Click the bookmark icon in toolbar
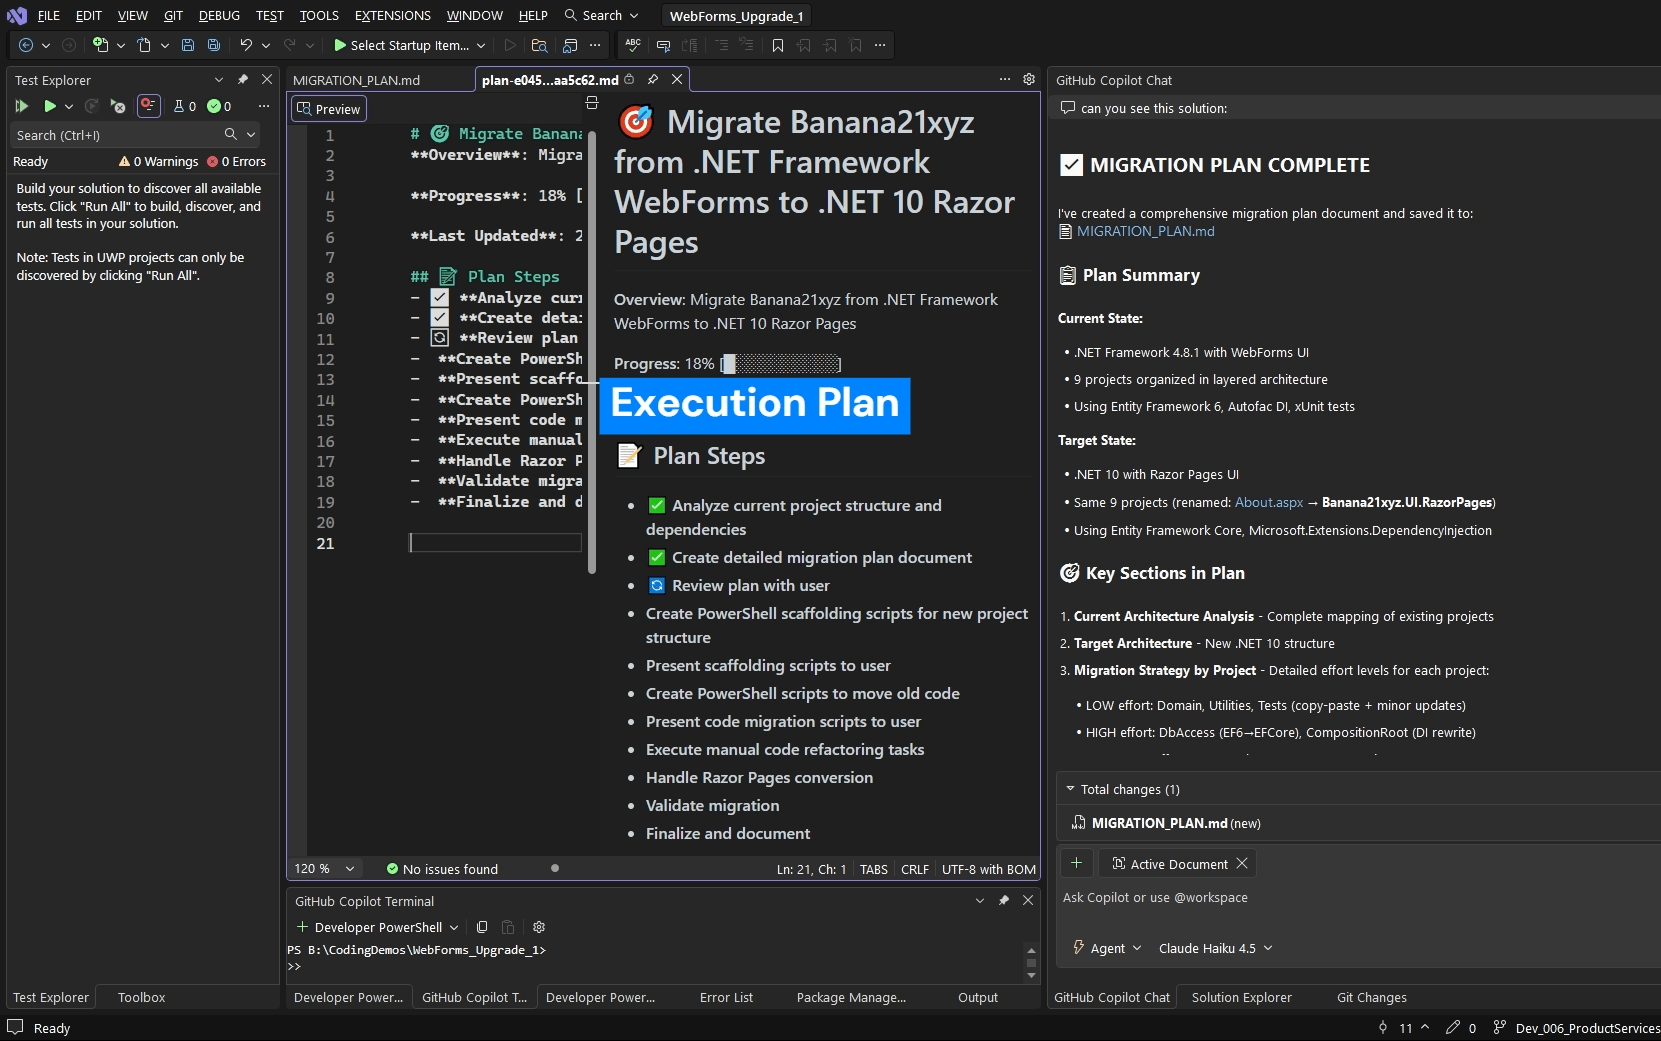Screen dimensions: 1661x1041 [777, 45]
